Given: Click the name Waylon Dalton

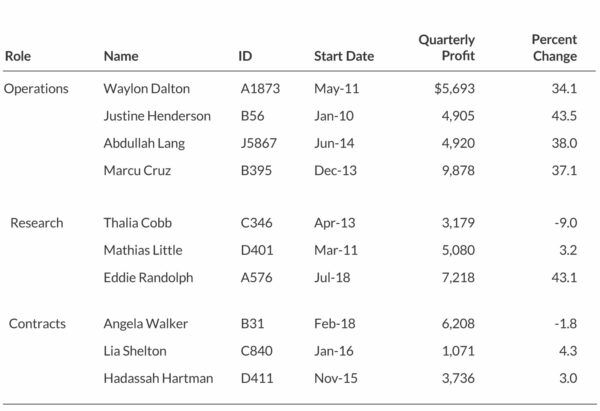Looking at the screenshot, I should click(147, 88).
